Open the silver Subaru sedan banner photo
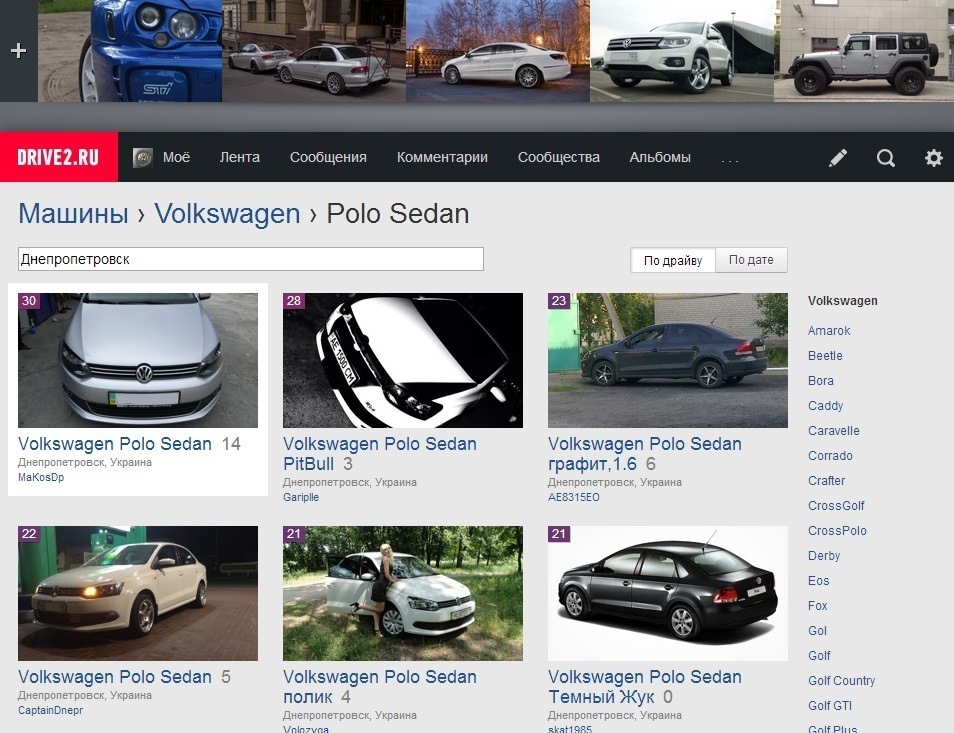954x733 pixels. pos(314,50)
